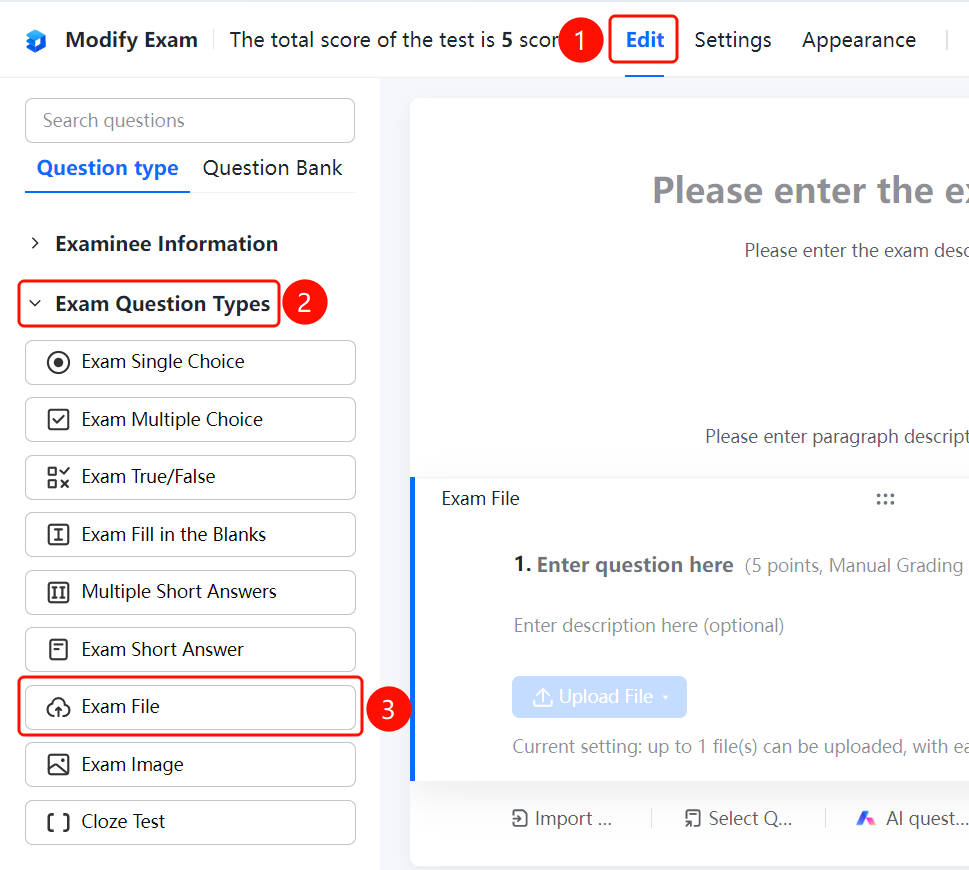Add a Cloze Test question

point(190,822)
